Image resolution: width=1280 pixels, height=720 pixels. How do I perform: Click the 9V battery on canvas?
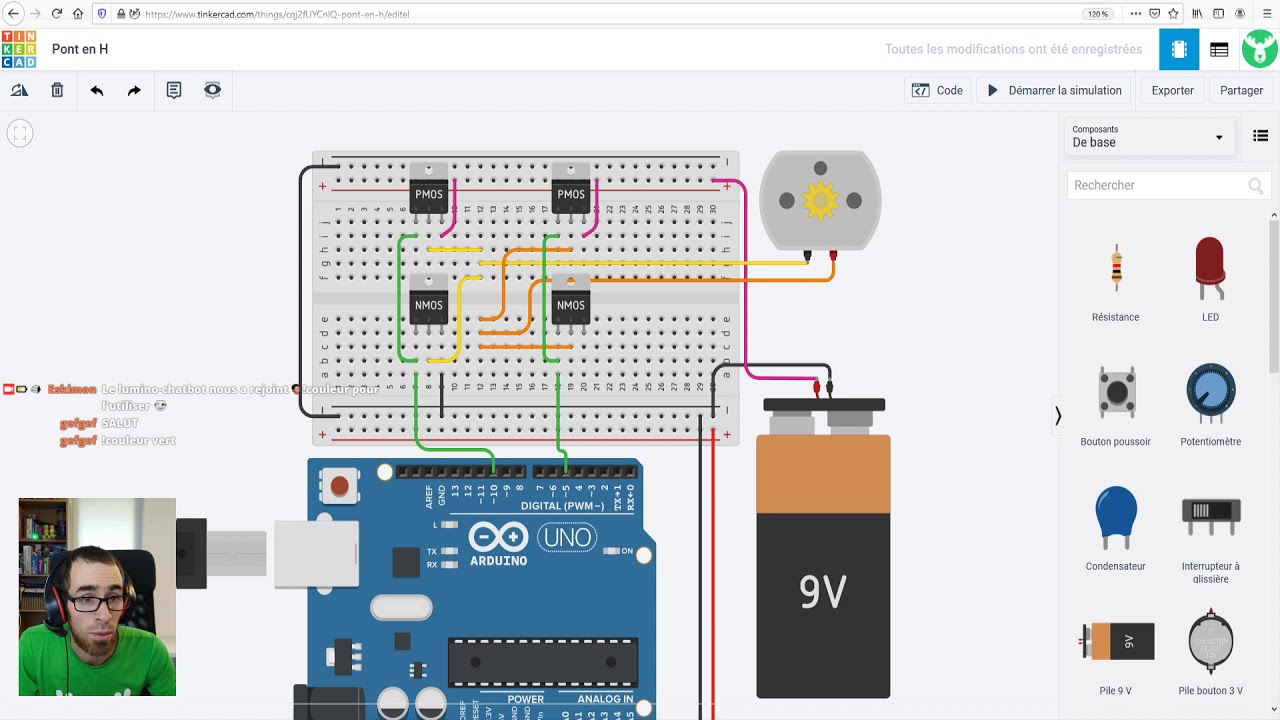click(823, 548)
